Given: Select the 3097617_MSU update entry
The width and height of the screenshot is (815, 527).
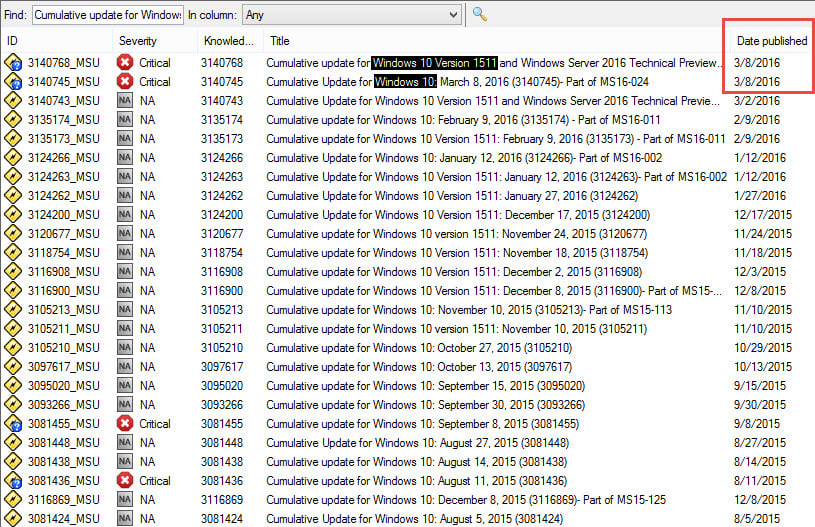Looking at the screenshot, I should click(63, 366).
